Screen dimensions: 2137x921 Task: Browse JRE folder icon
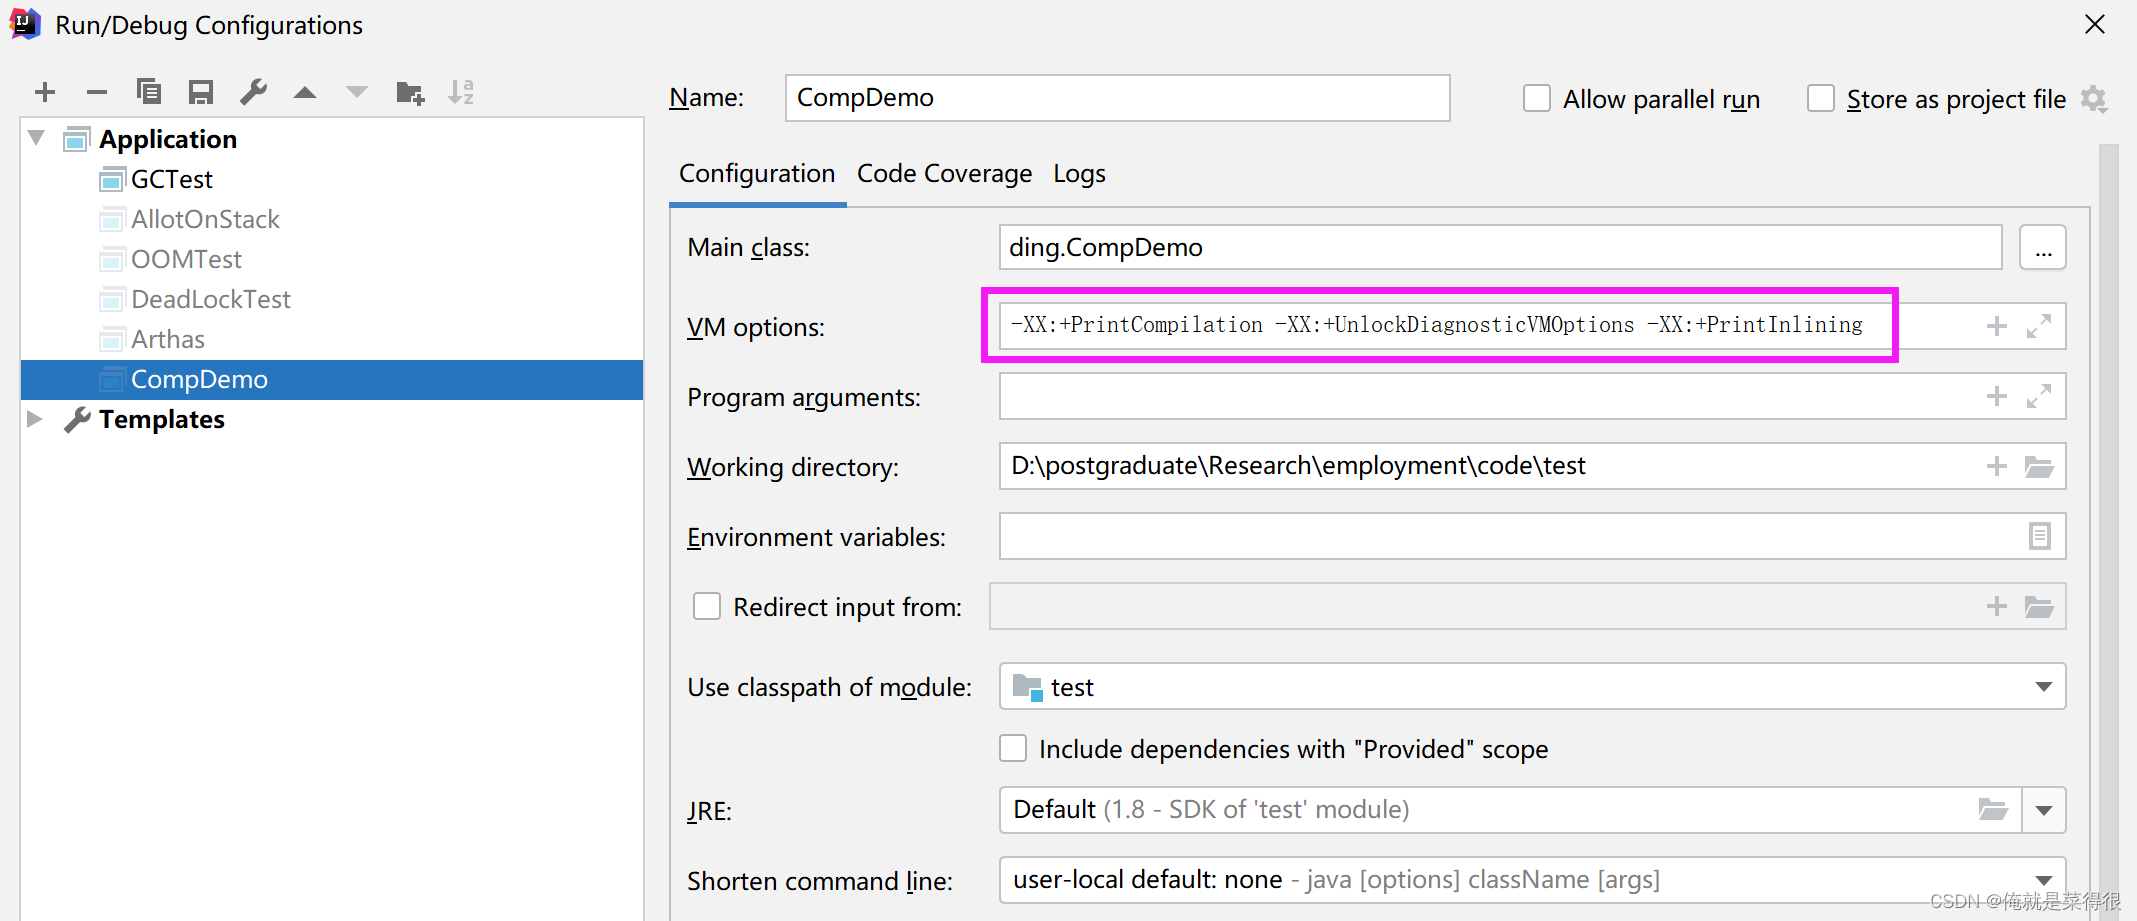pos(1993,809)
